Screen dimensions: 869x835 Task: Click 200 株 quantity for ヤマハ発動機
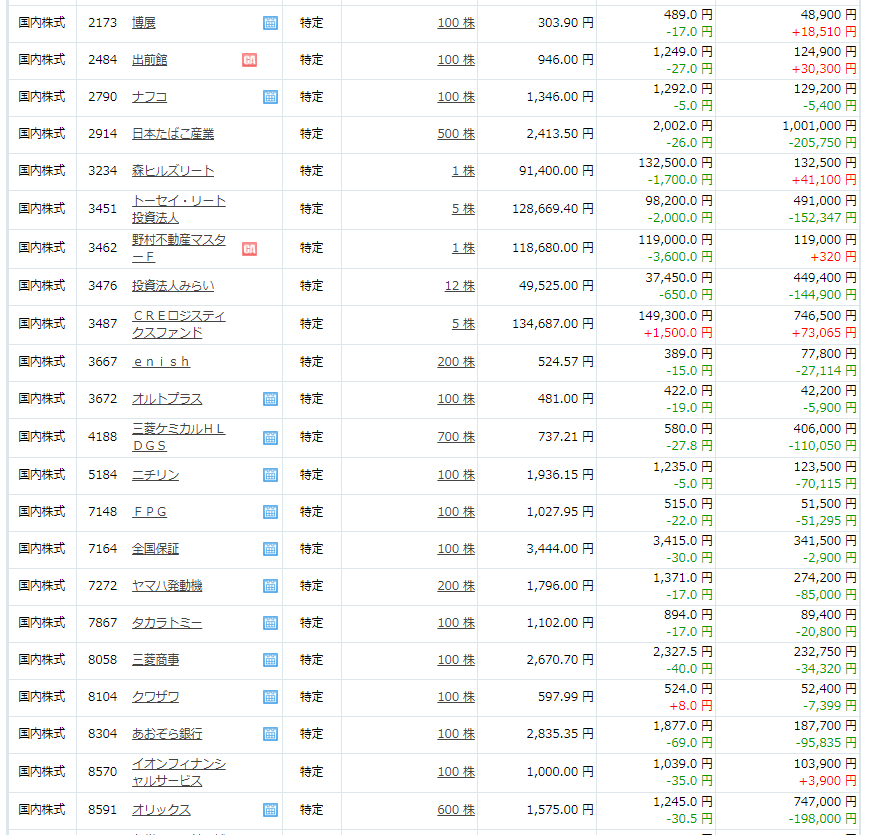coord(456,586)
